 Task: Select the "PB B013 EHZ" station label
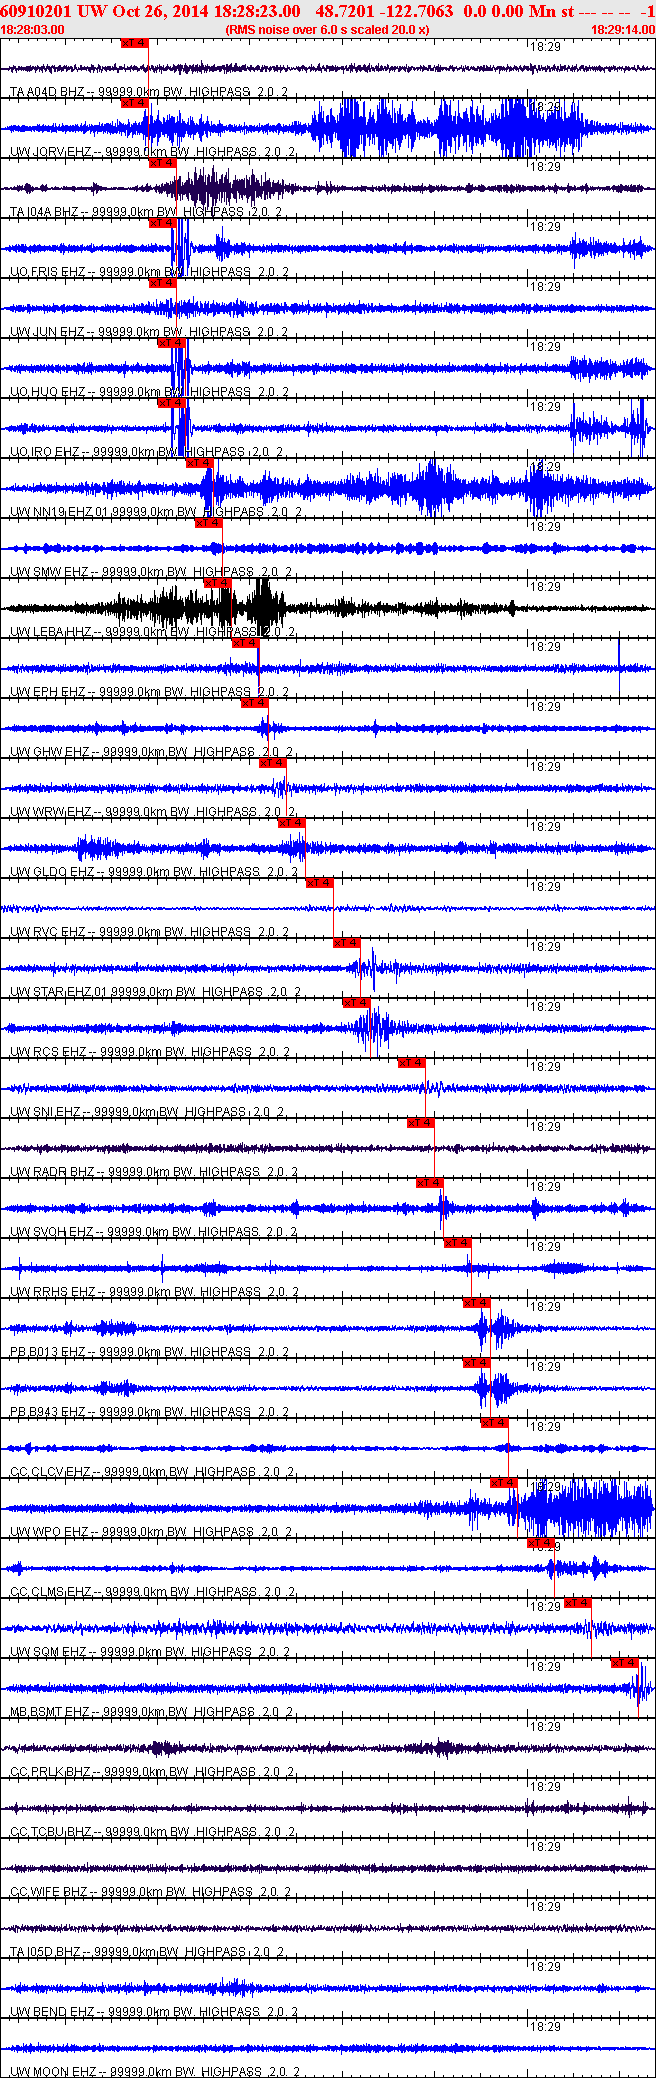click(47, 1352)
